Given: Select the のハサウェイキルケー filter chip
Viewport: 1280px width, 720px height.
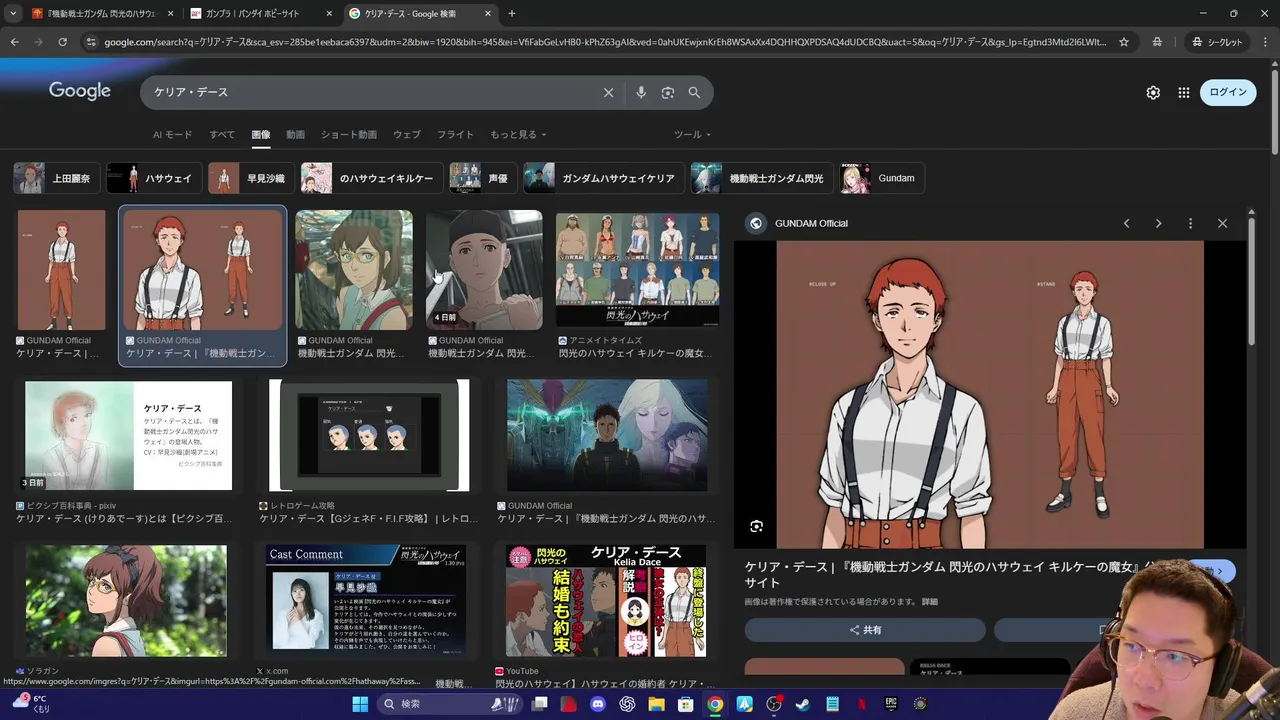Looking at the screenshot, I should tap(372, 178).
